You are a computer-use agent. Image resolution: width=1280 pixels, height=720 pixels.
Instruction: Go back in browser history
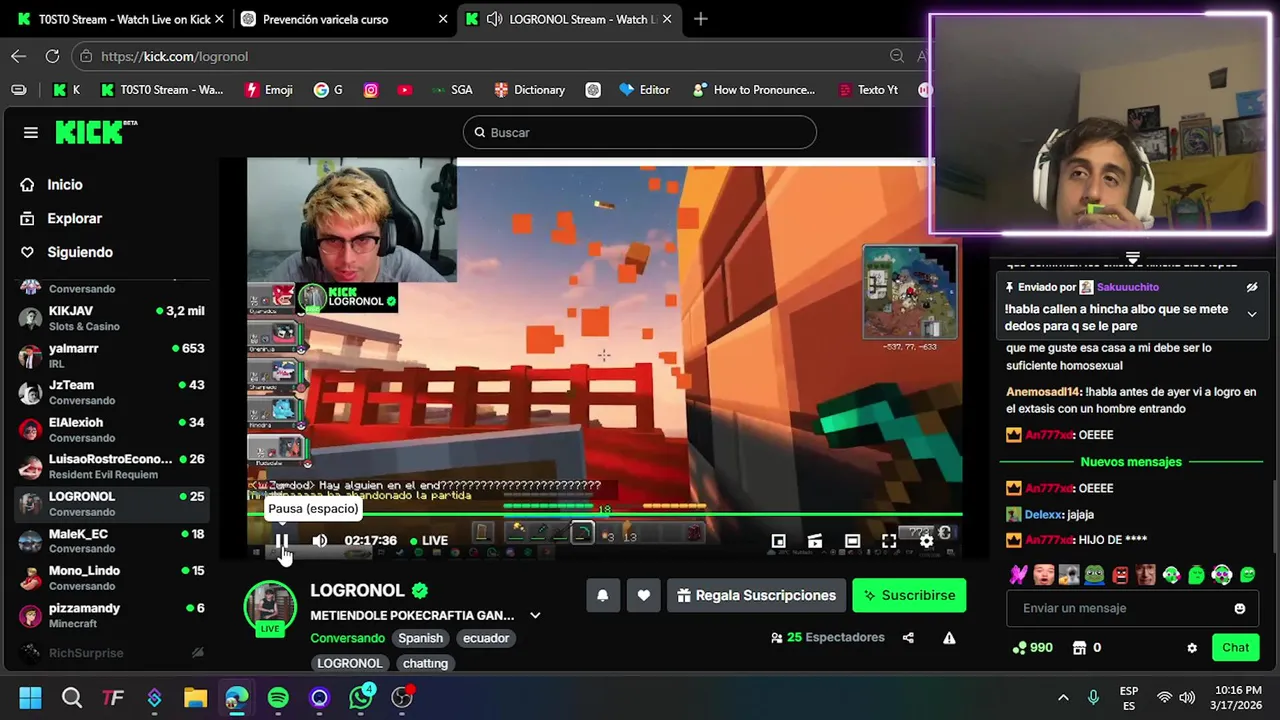click(18, 56)
